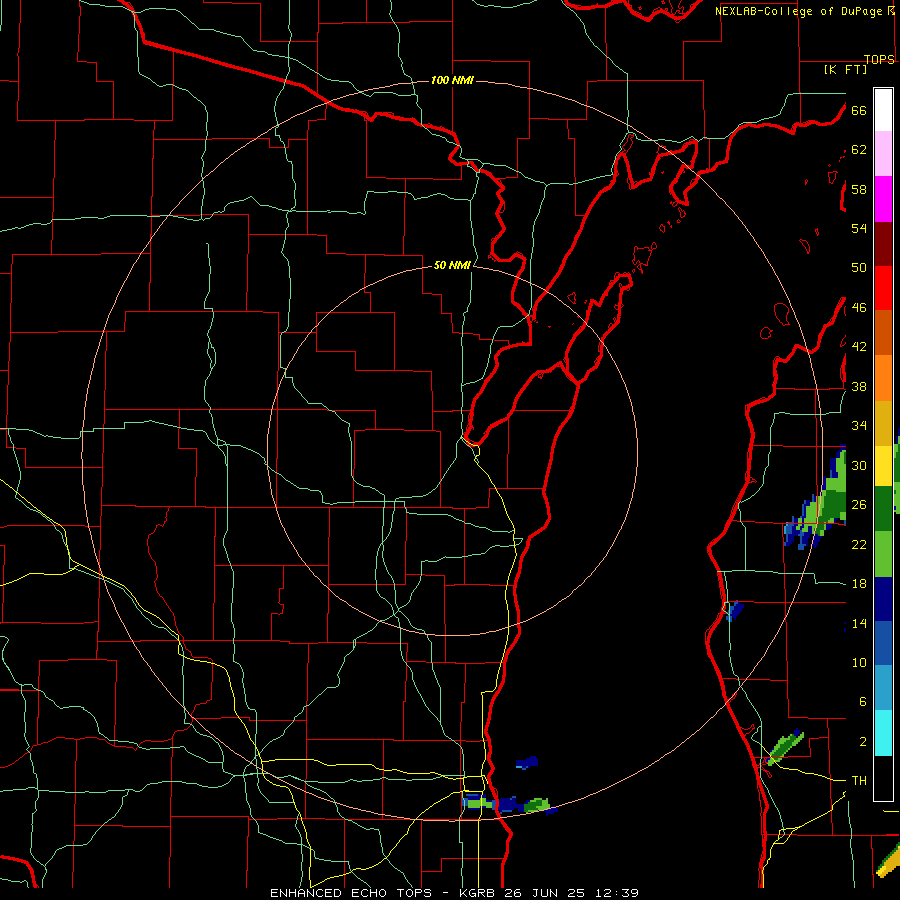Click legend scale number 6
Image resolution: width=900 pixels, height=900 pixels.
tap(862, 701)
